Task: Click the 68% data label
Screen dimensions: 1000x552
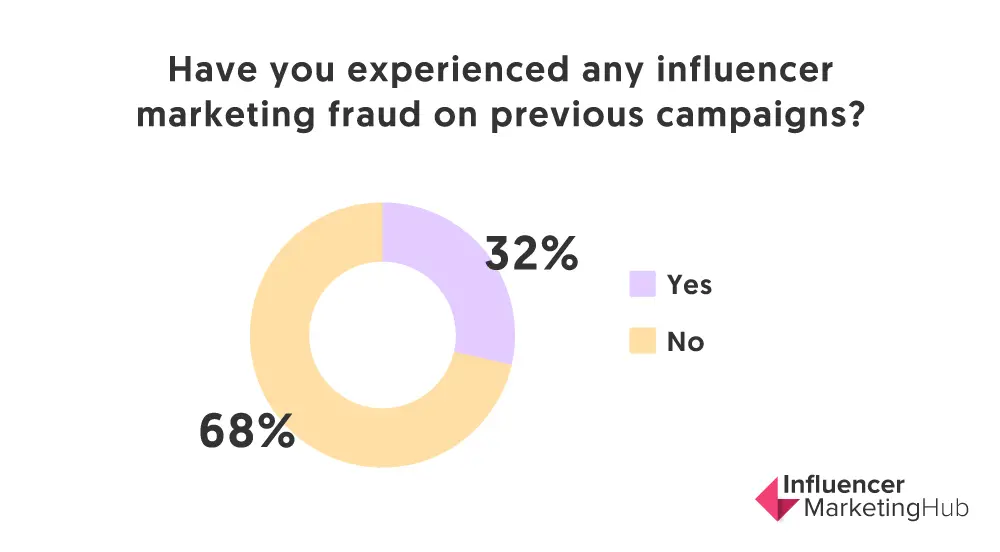Action: 246,430
